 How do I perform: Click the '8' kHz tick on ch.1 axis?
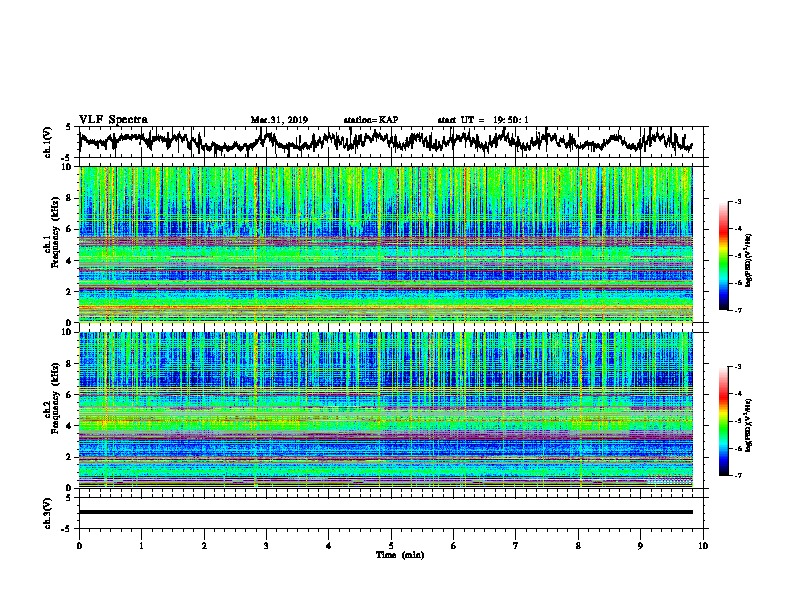[x=70, y=198]
